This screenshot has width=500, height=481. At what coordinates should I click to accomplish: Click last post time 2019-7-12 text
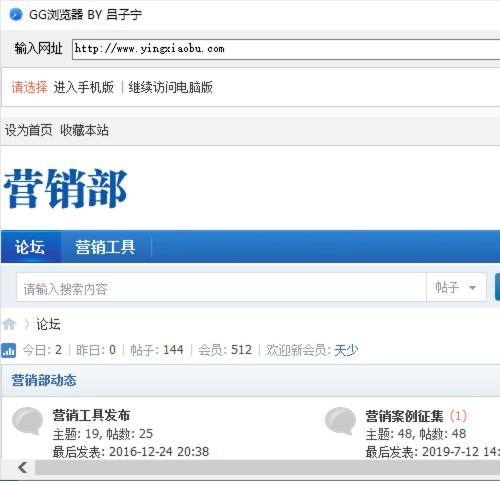coord(461,452)
